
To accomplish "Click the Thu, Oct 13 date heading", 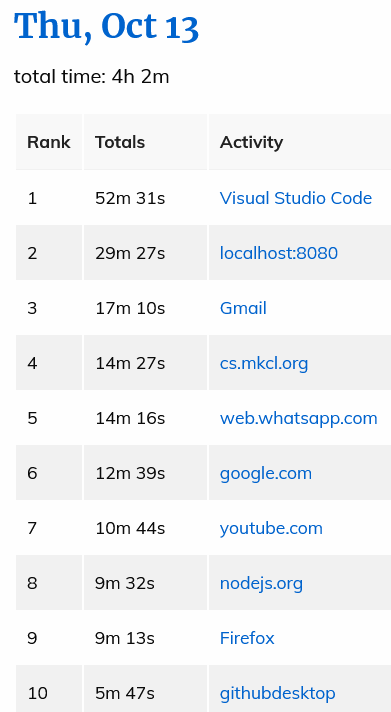I will (106, 27).
